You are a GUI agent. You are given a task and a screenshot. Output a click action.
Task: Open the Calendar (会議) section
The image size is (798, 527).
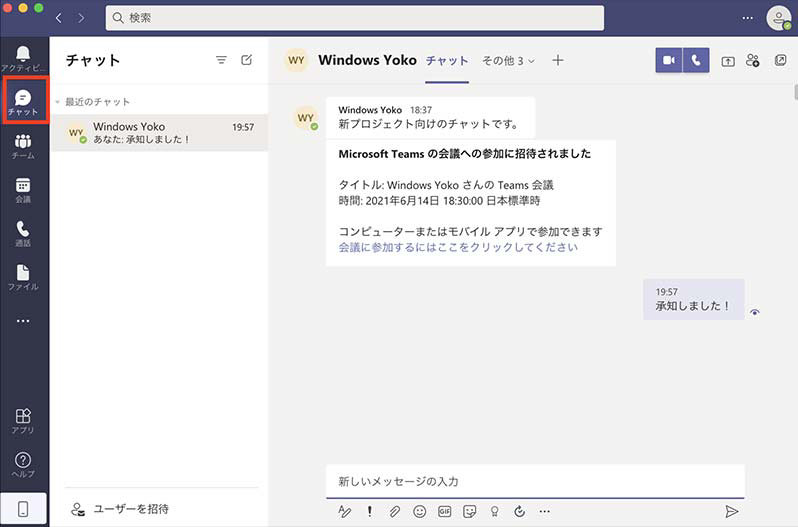[x=23, y=190]
